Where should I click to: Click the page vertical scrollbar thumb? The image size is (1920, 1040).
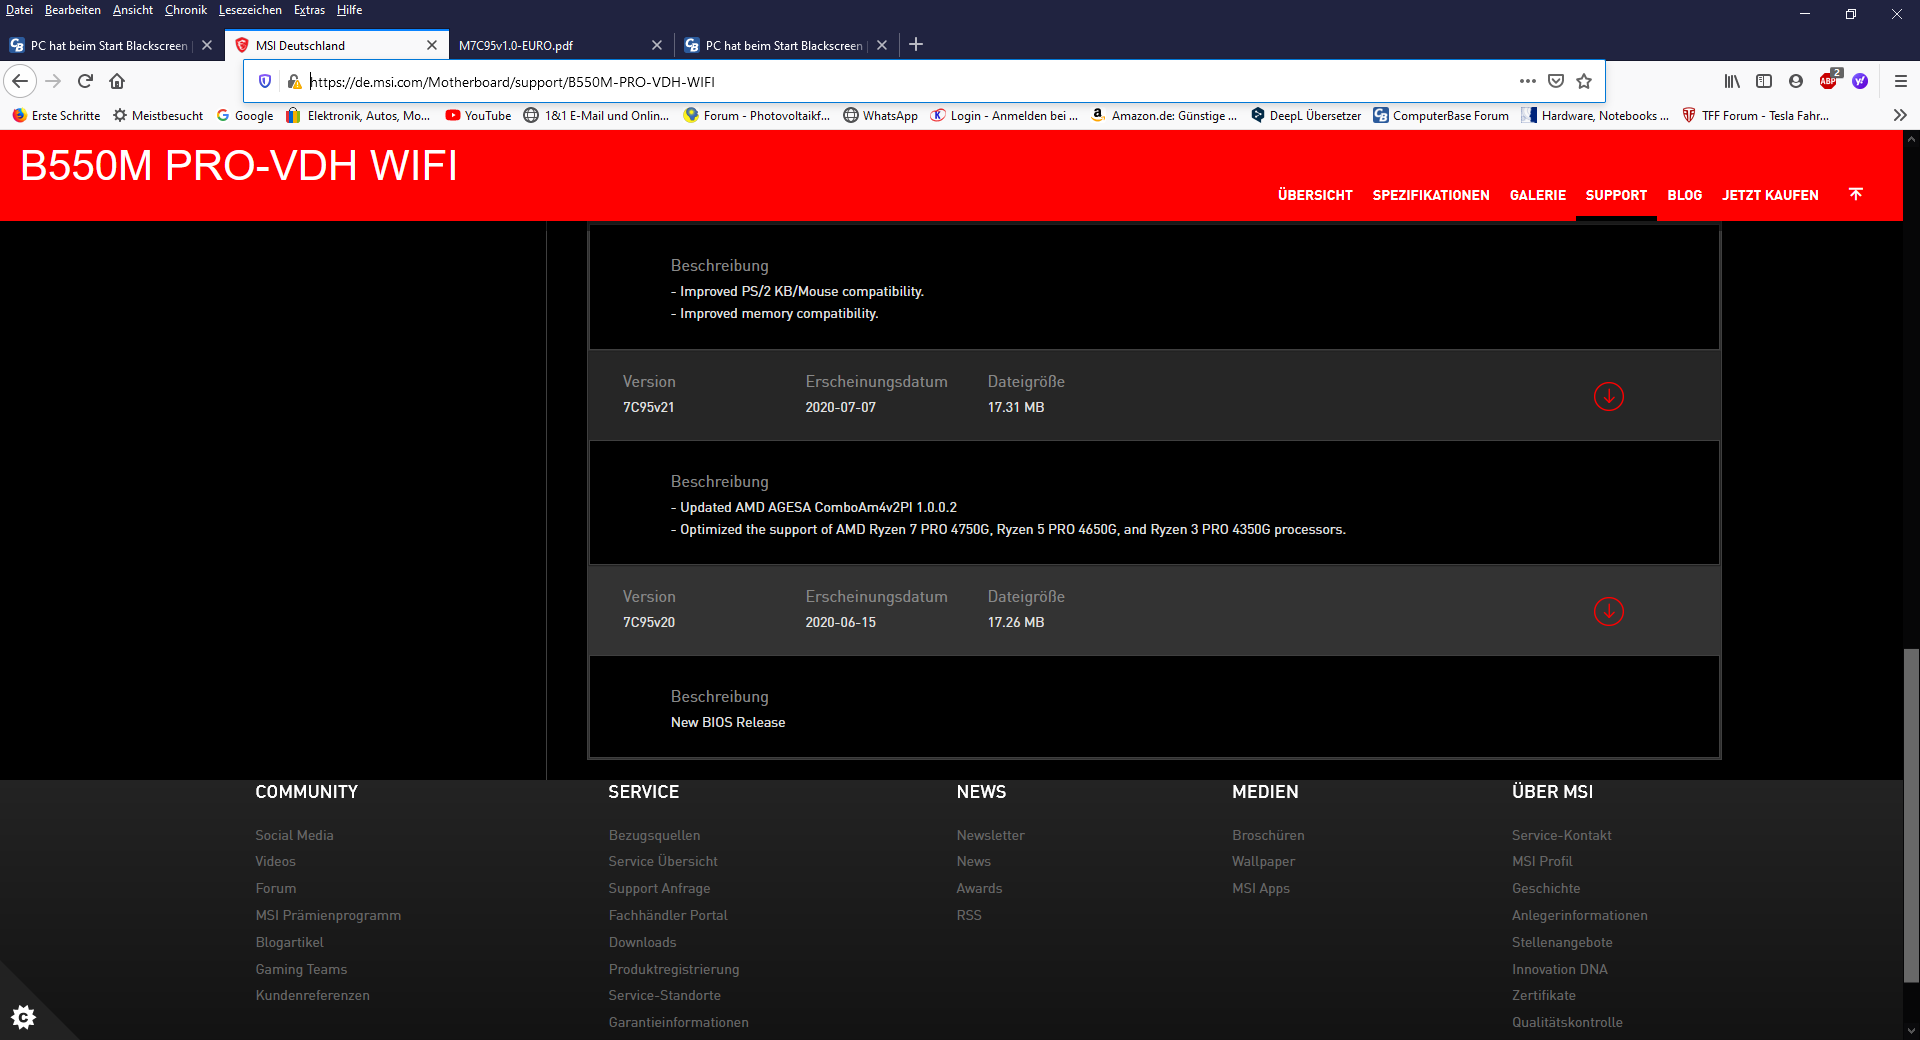1911,815
